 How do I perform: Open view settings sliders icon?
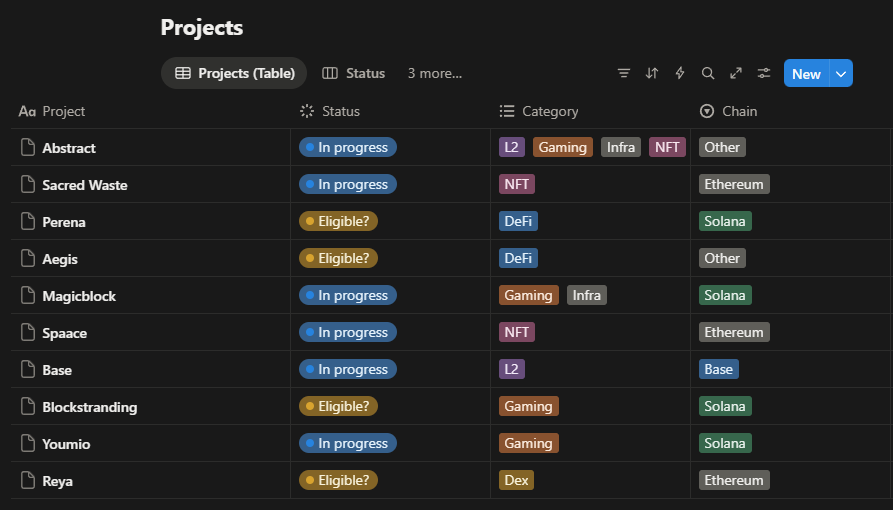(x=764, y=73)
